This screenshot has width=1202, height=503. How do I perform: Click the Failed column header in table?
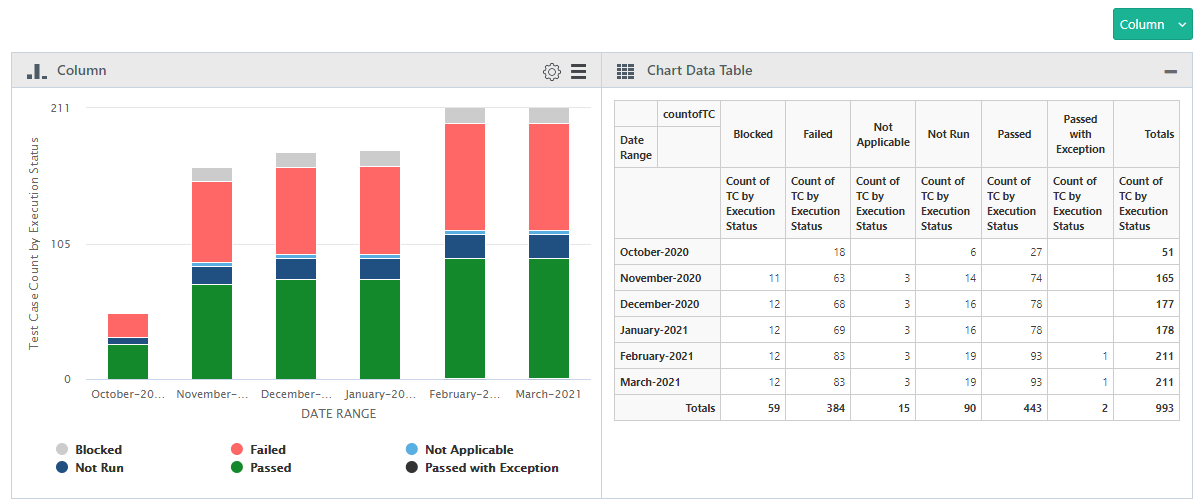(817, 134)
